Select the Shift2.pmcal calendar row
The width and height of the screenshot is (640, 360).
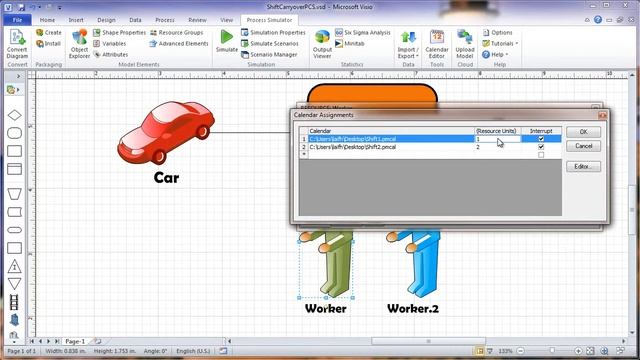(x=430, y=147)
